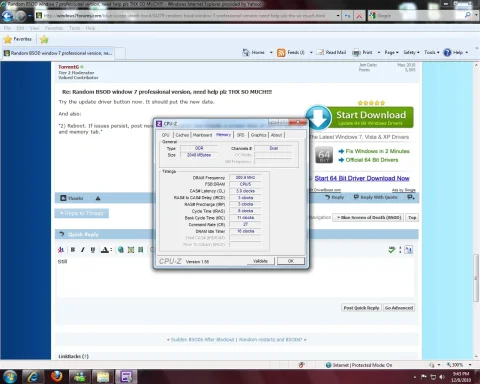Screen dimensions: 480x384
Task: Open the File menu in IE
Action: [x=7, y=28]
